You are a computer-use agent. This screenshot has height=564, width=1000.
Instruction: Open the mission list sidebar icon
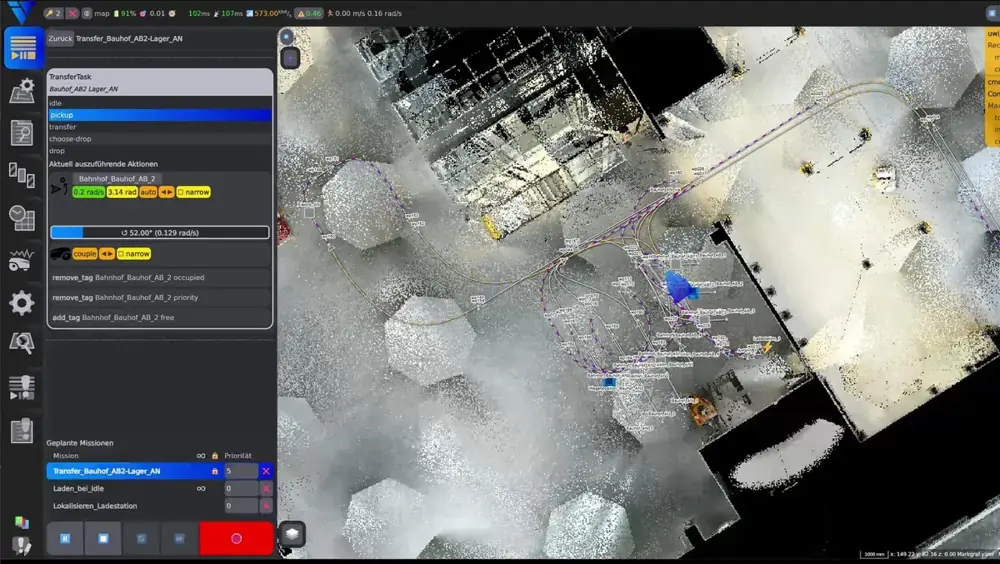click(23, 48)
